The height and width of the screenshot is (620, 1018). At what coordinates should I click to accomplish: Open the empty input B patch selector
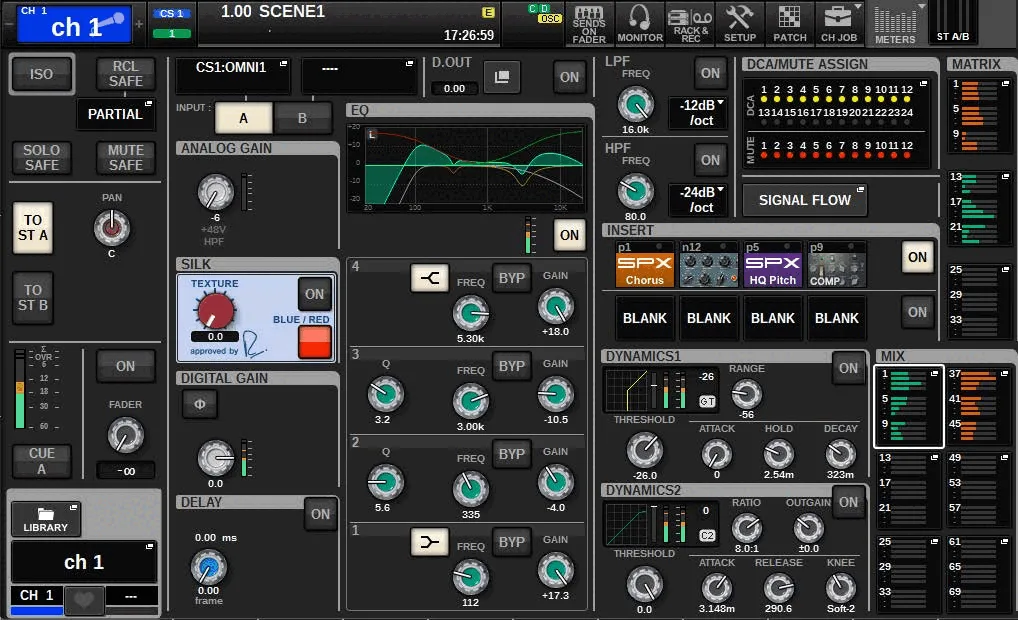tap(358, 76)
